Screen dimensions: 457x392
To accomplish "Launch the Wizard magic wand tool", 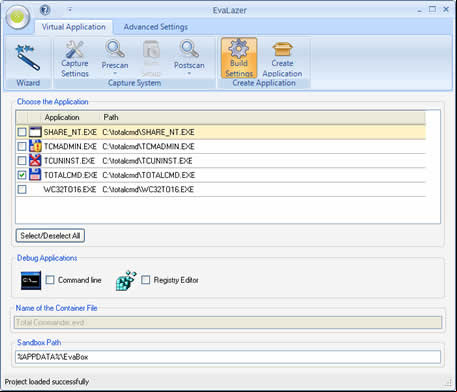I will 28,58.
